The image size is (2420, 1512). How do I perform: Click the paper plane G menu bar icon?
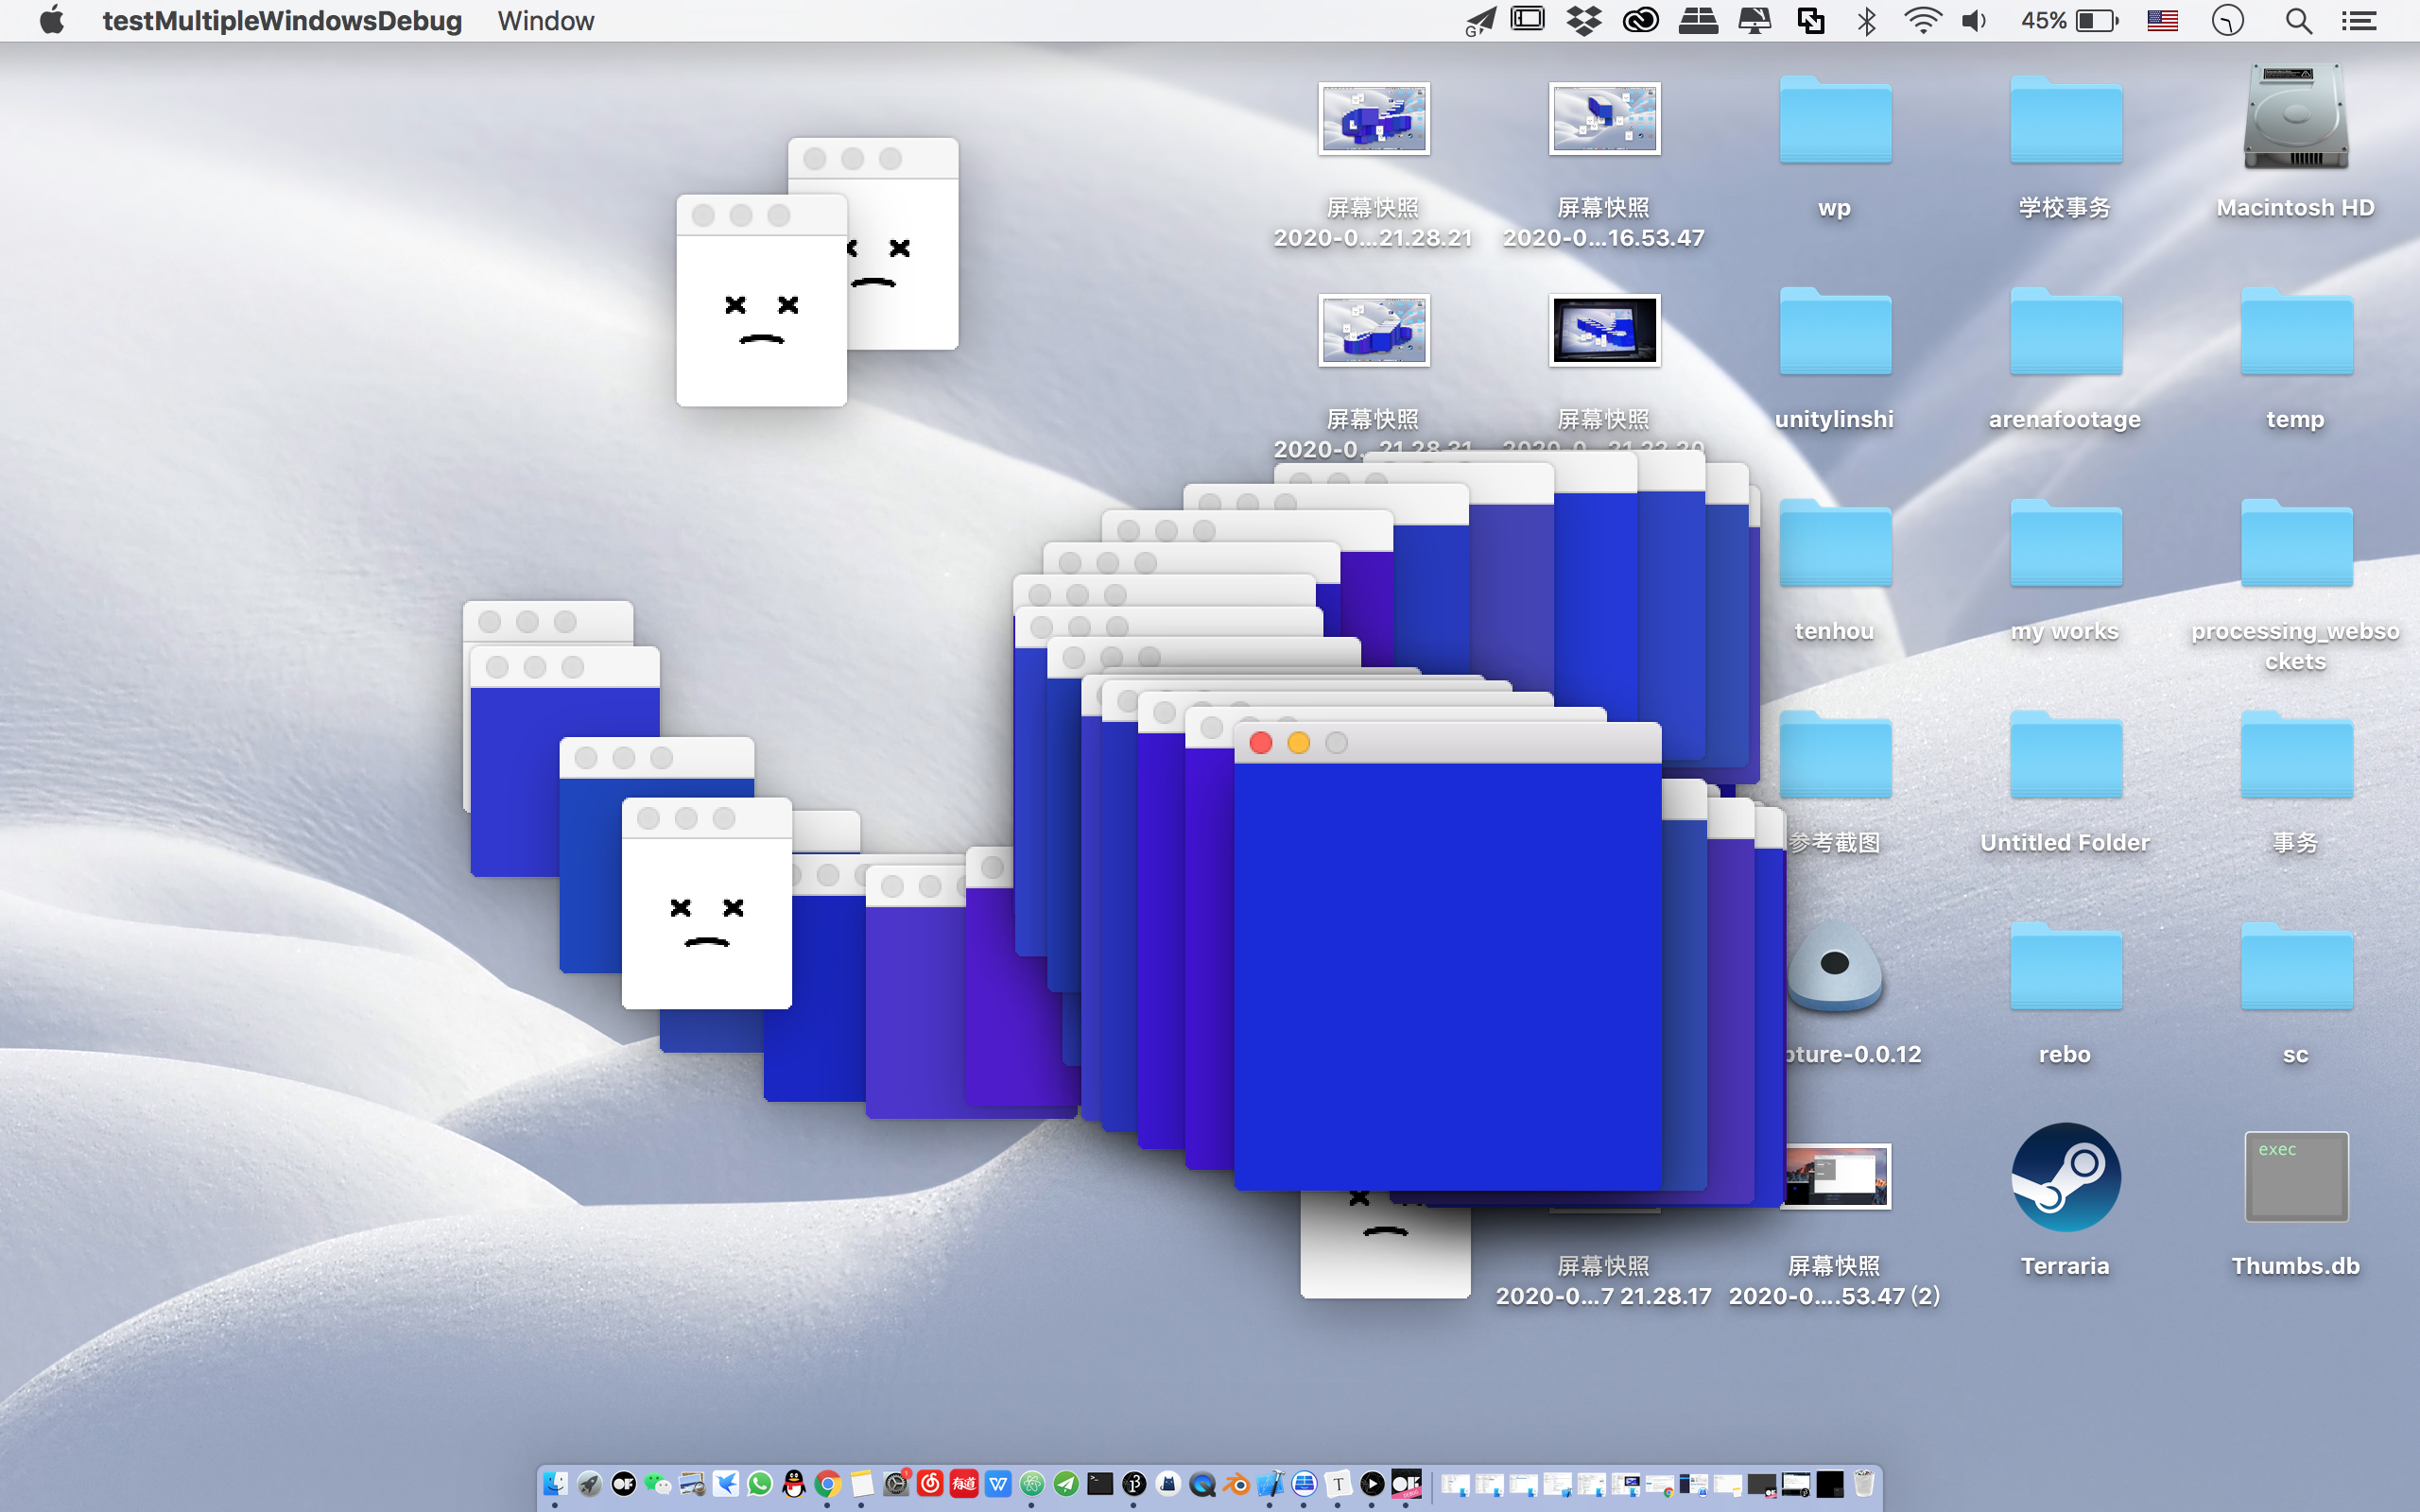1480,20
